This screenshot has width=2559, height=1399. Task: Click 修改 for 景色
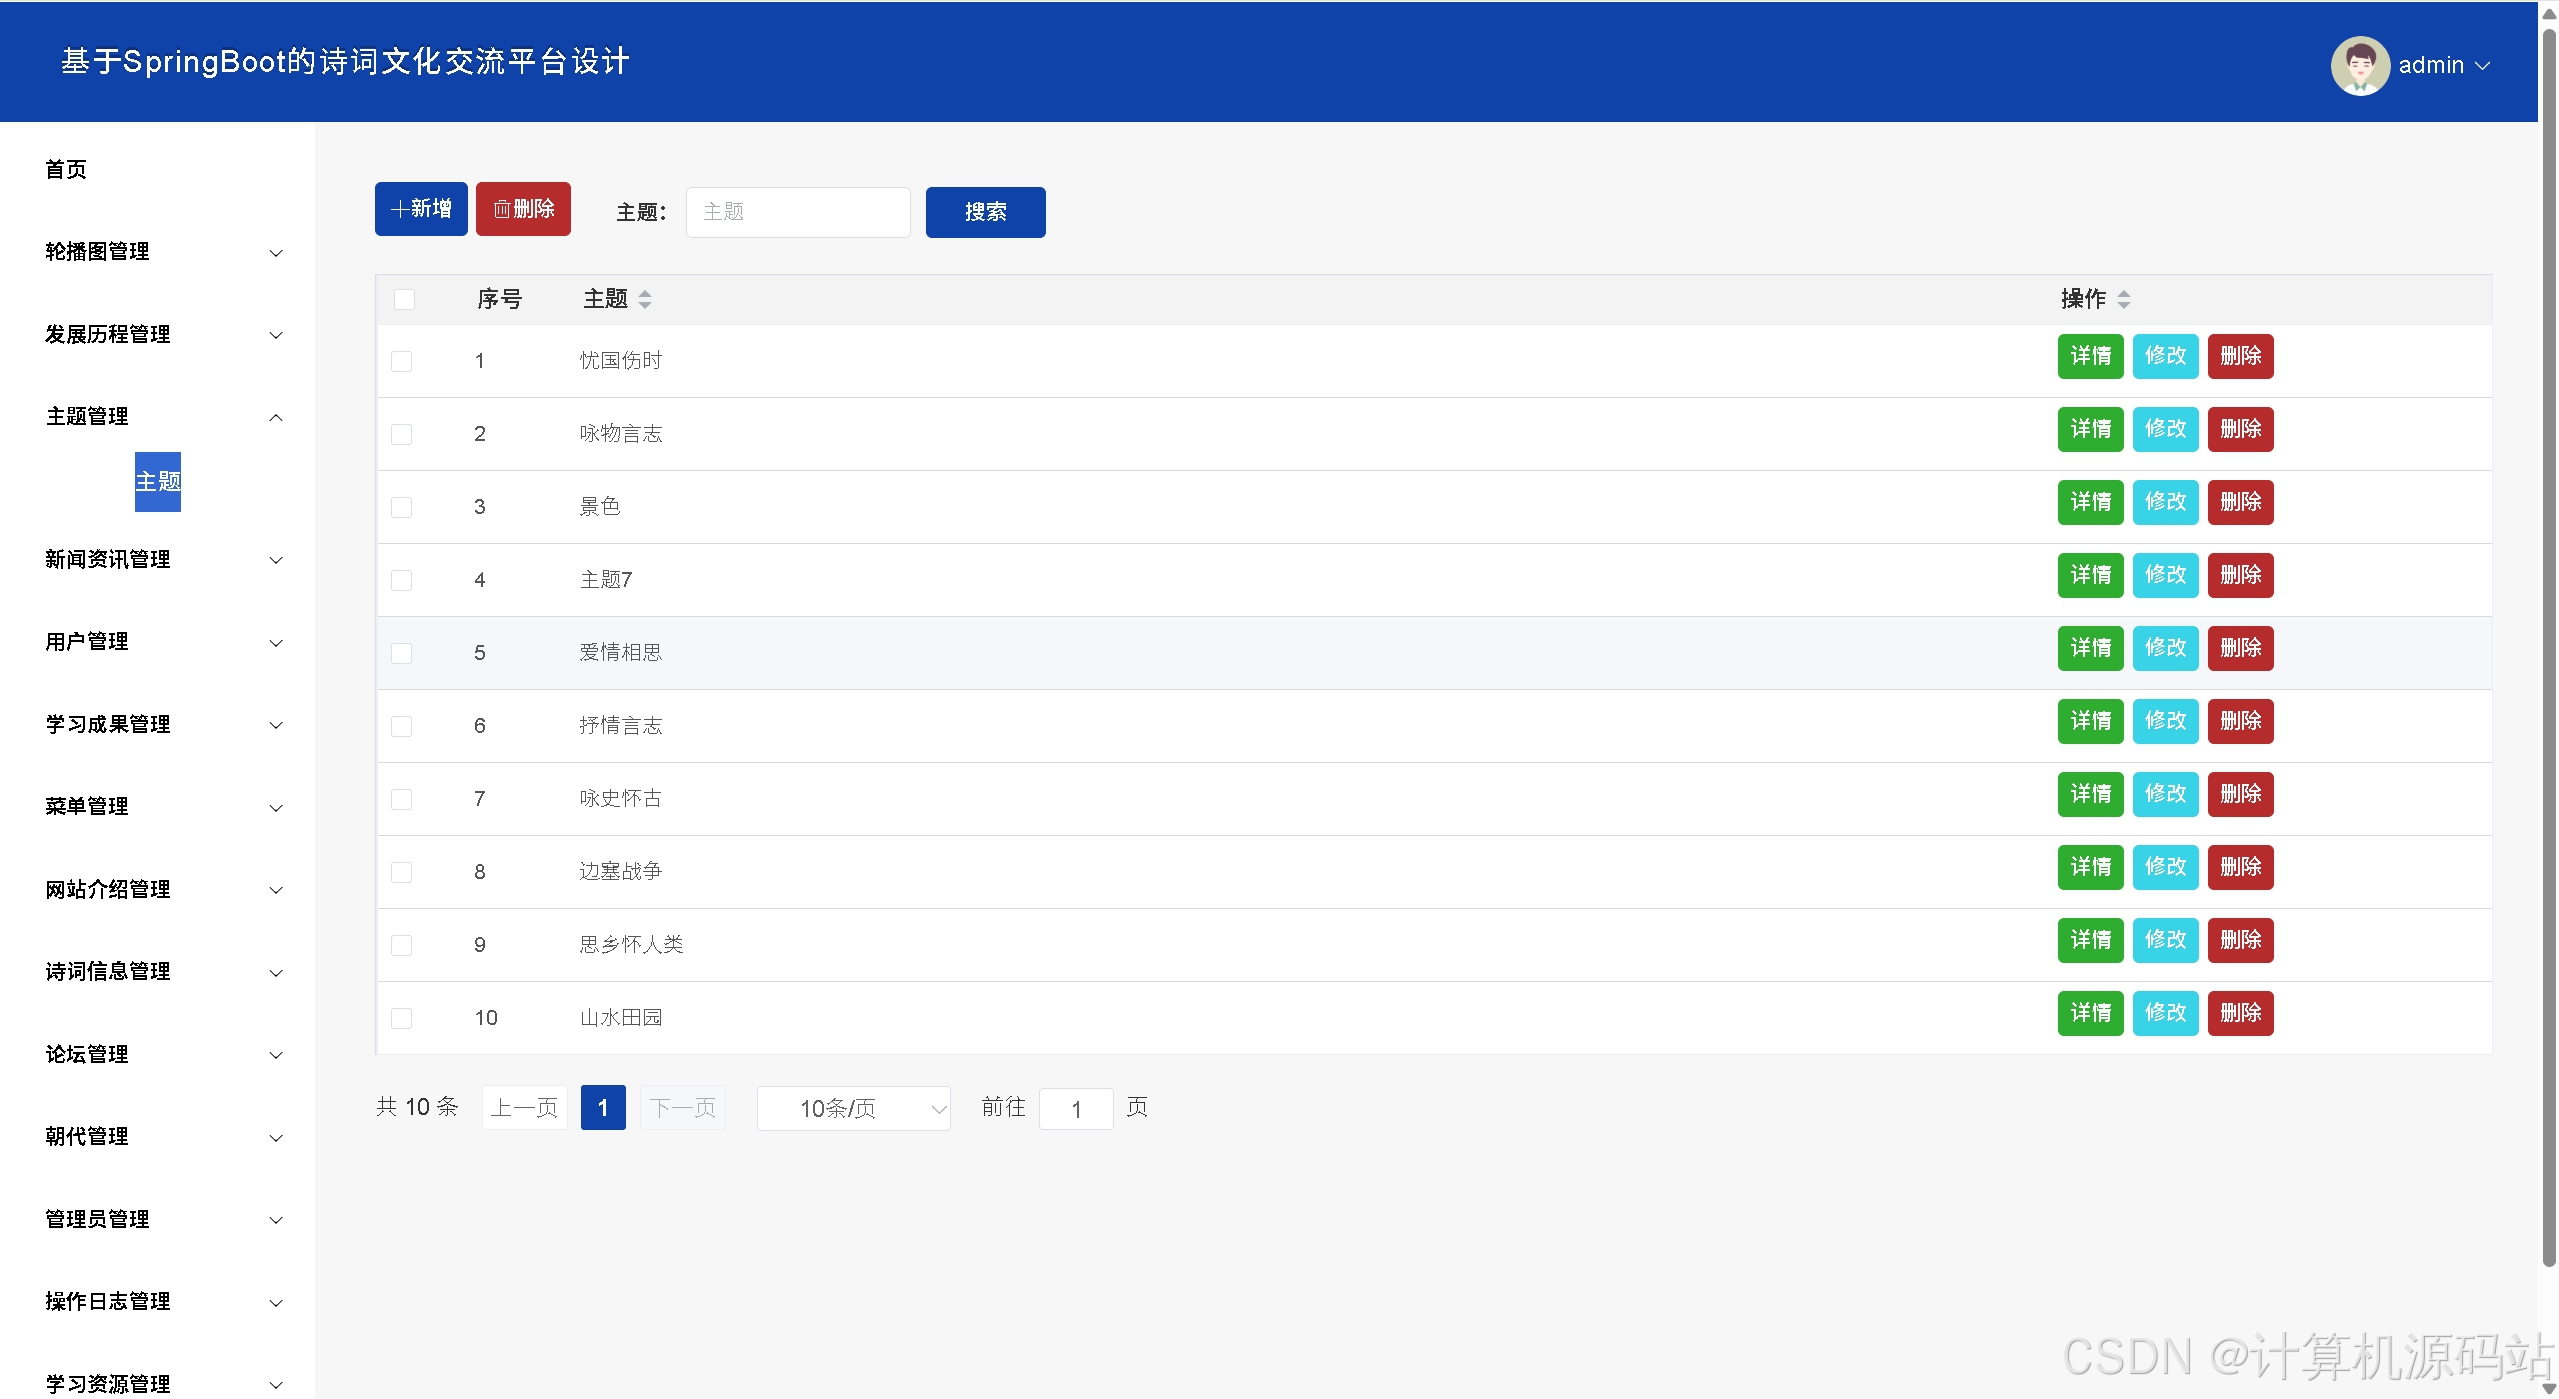pos(2166,502)
